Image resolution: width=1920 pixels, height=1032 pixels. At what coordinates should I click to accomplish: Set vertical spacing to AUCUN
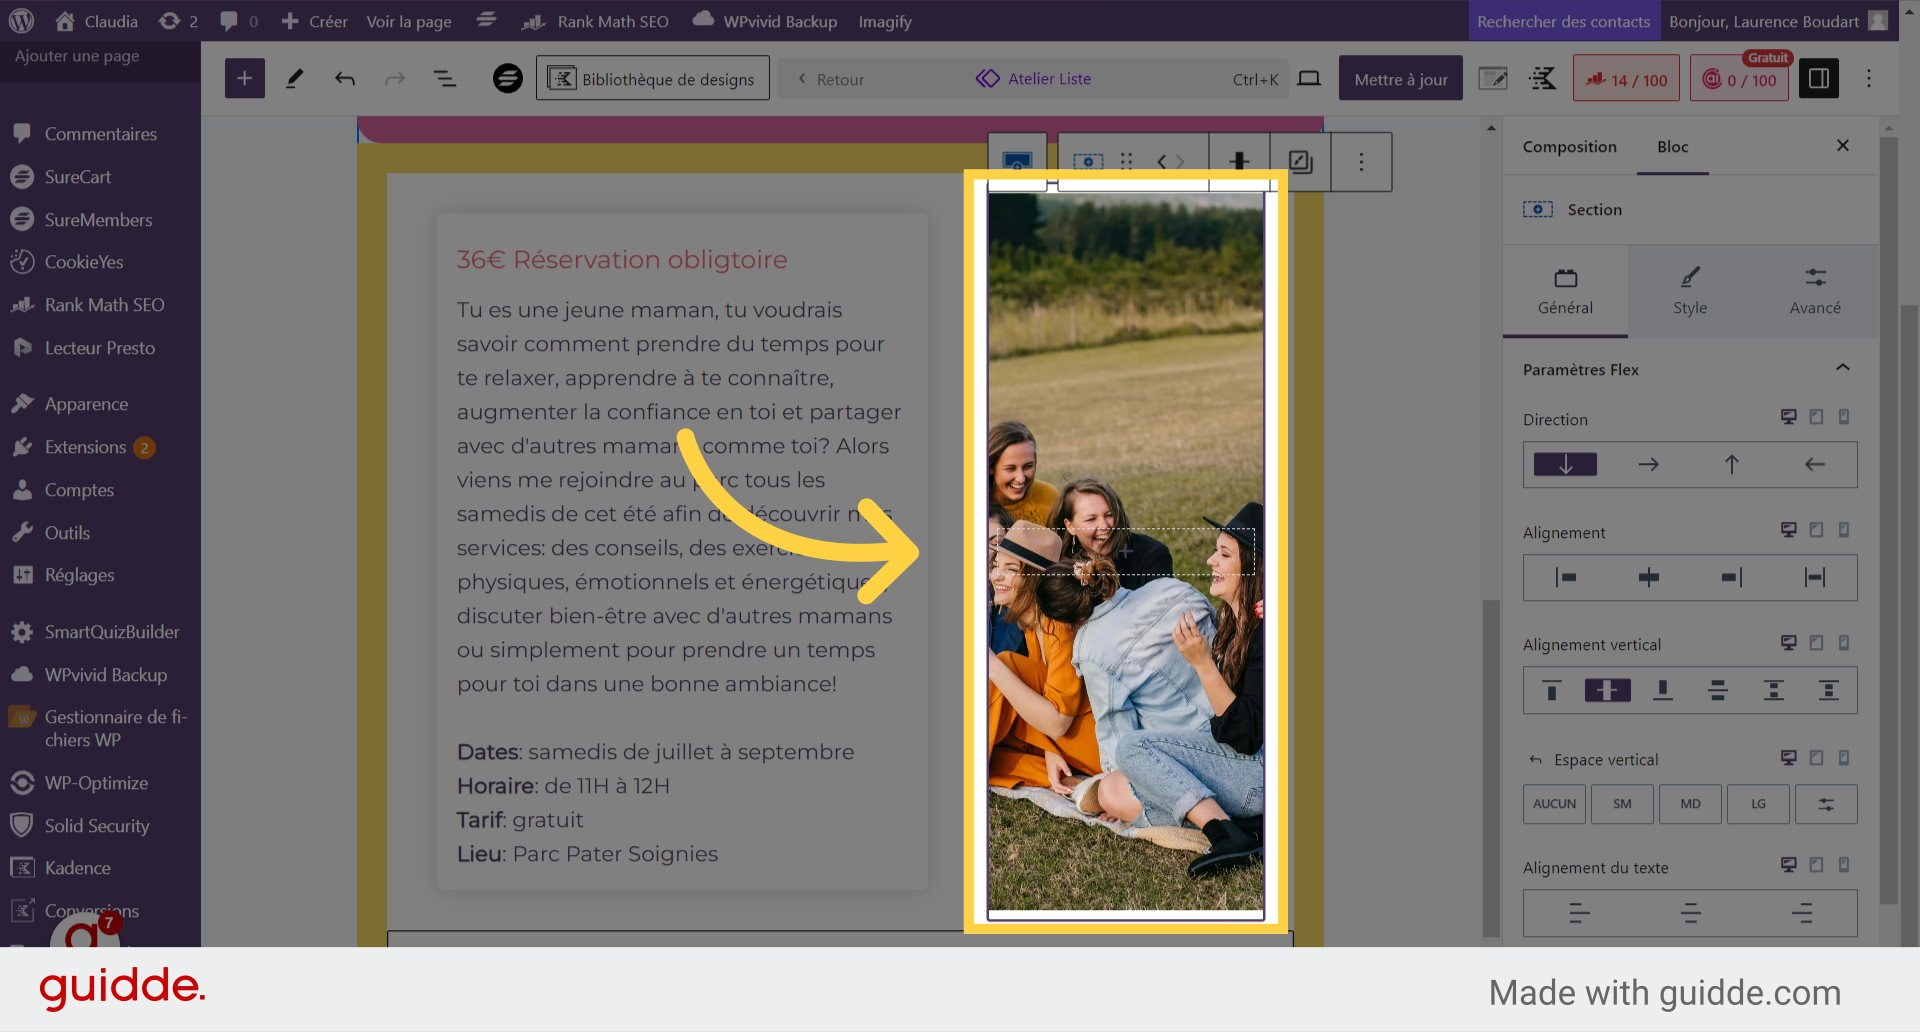point(1554,804)
